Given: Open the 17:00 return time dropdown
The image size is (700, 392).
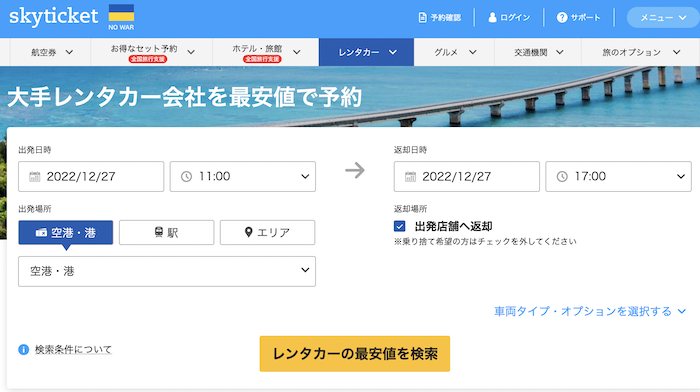Looking at the screenshot, I should point(618,176).
